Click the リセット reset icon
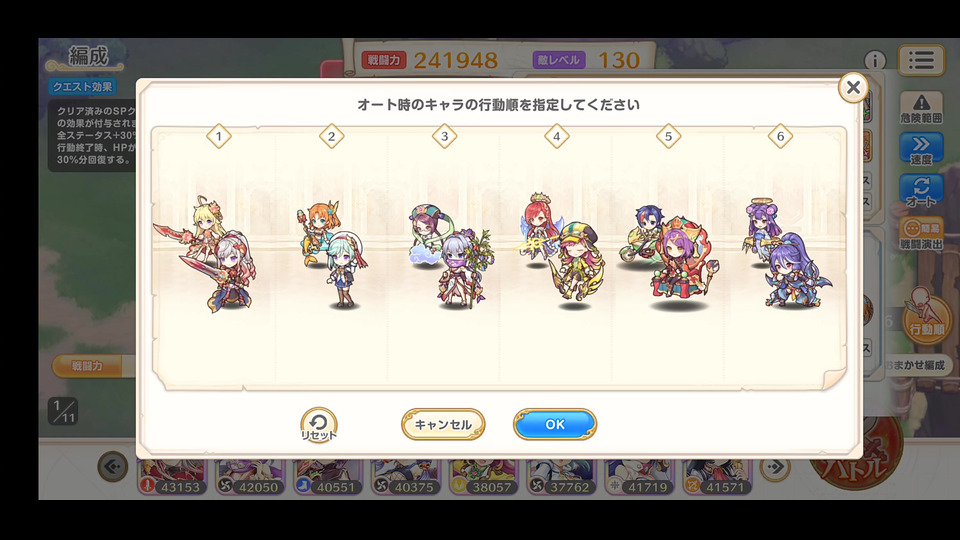 318,424
